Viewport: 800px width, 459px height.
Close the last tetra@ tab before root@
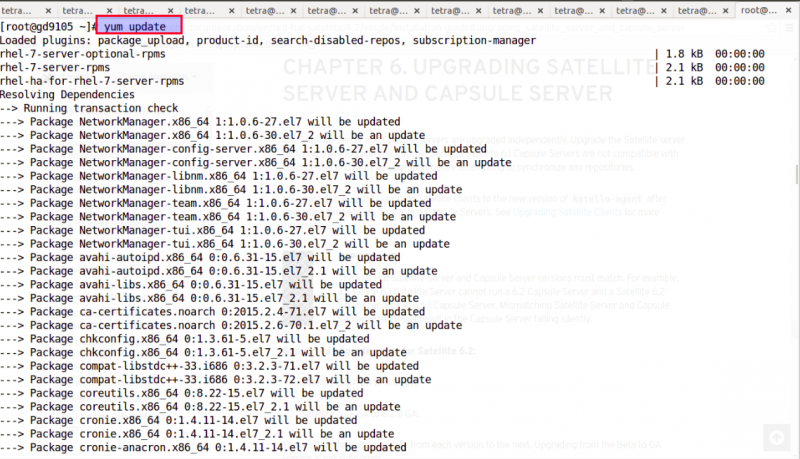(x=726, y=10)
